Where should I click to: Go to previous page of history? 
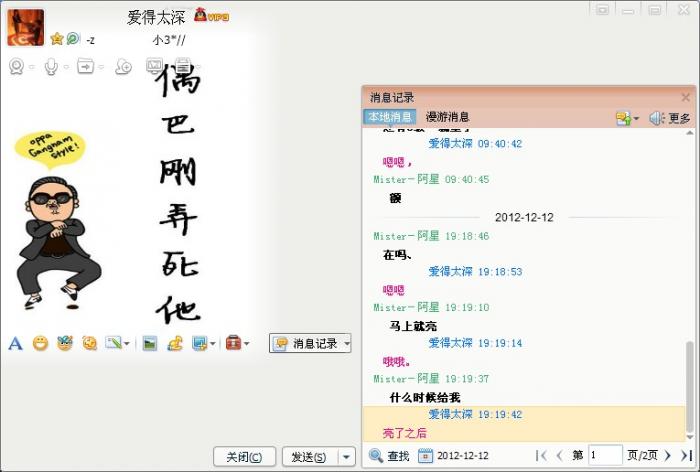[x=559, y=455]
